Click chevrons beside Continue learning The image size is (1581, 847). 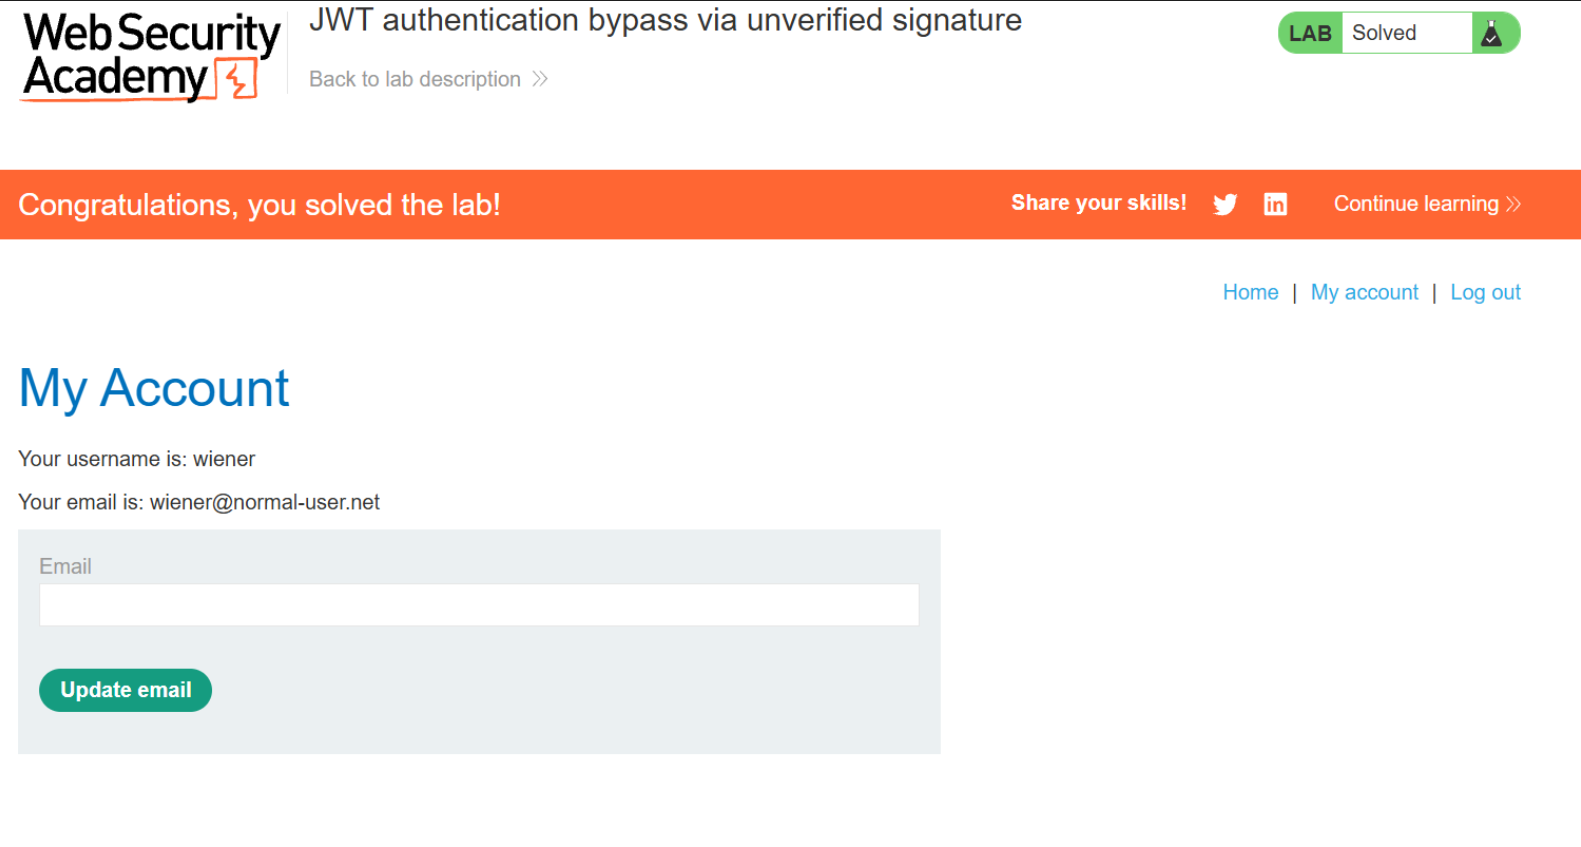1513,204
